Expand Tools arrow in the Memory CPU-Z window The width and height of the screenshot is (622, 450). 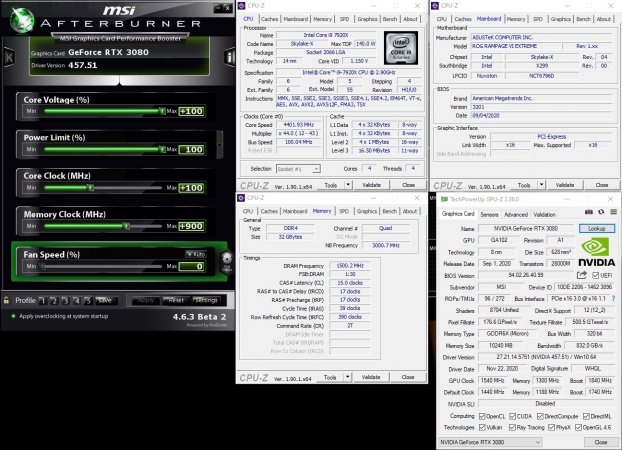pos(347,377)
